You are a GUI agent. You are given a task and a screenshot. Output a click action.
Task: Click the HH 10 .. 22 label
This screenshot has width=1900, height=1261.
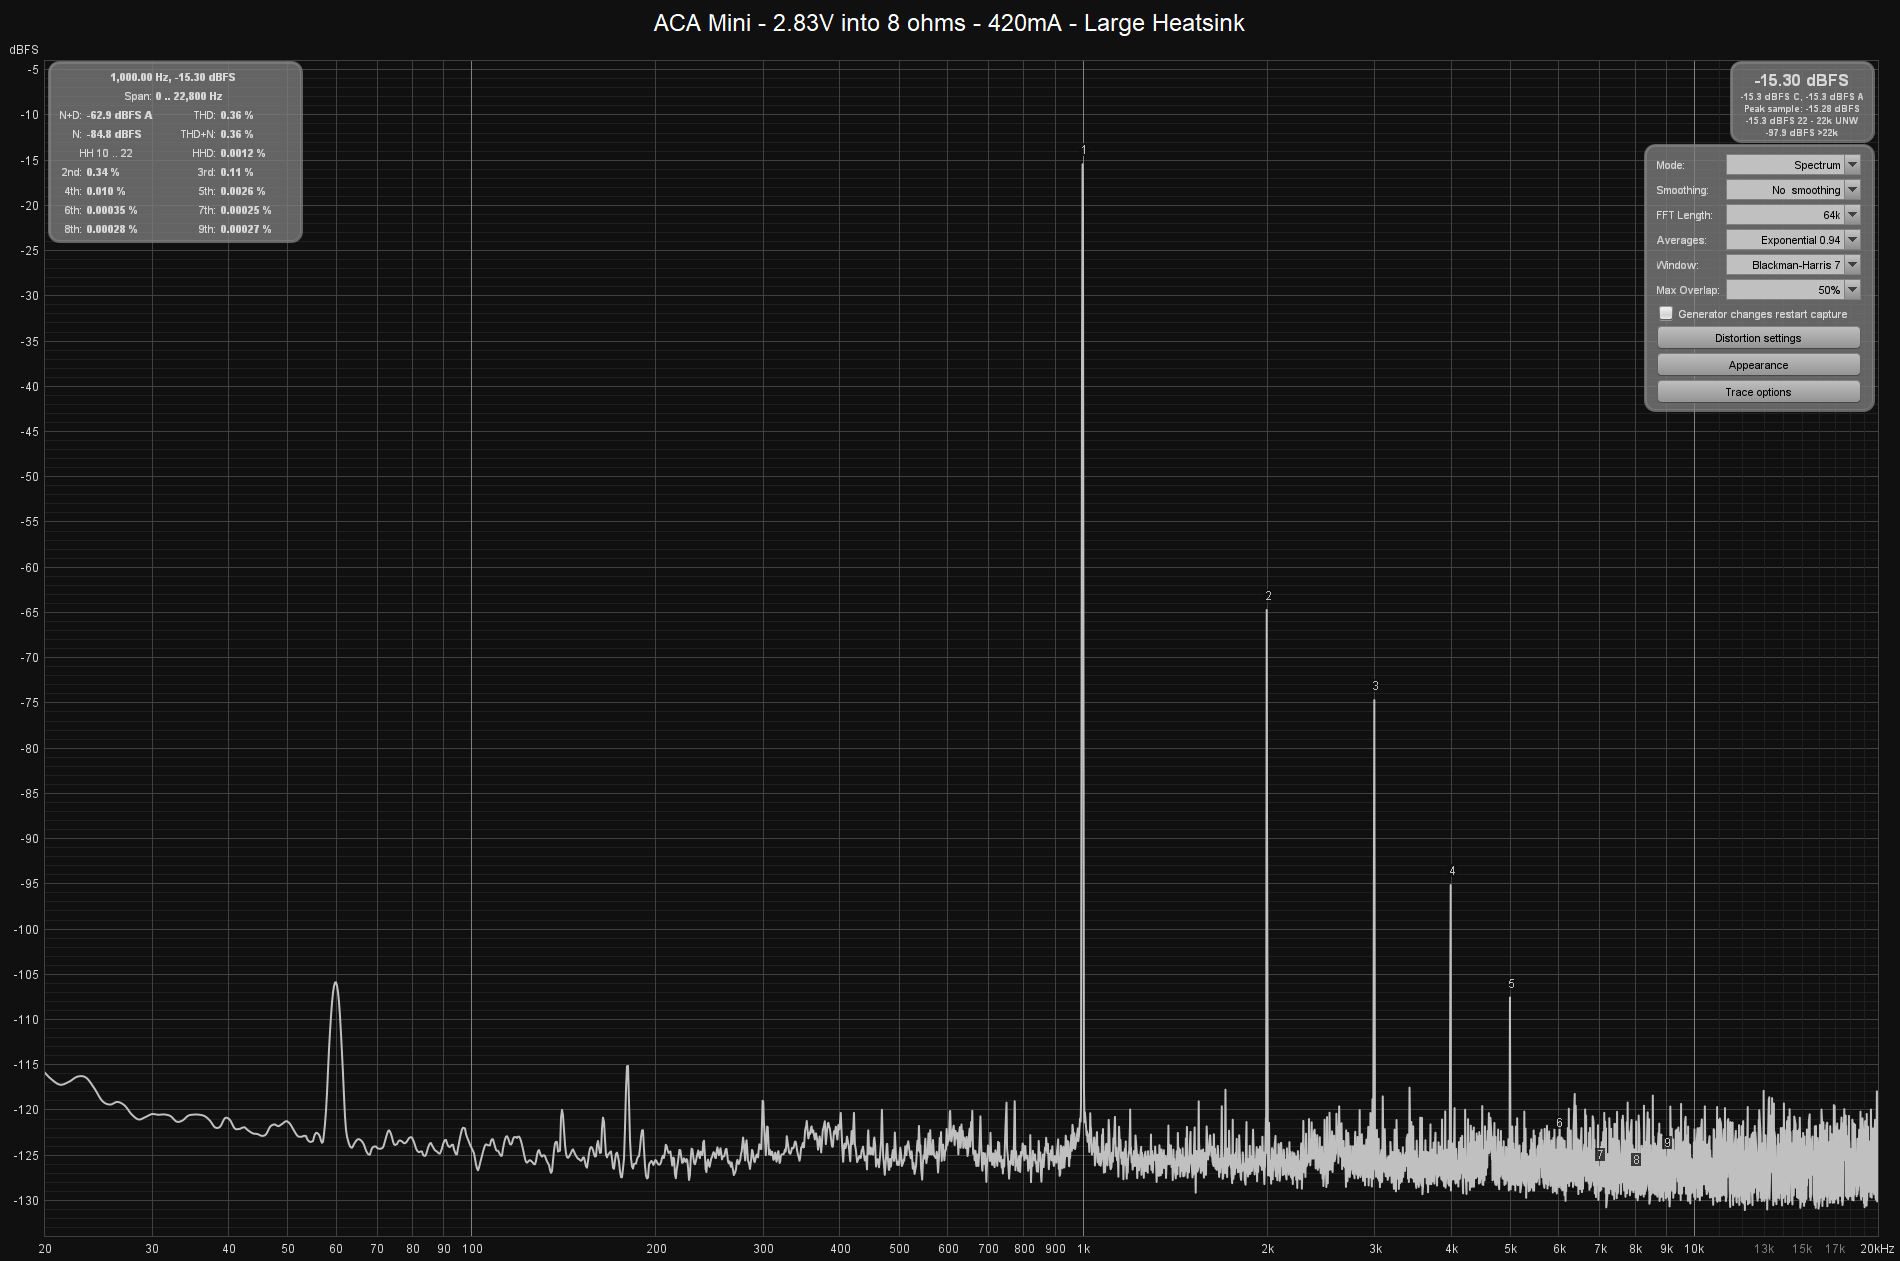[105, 153]
